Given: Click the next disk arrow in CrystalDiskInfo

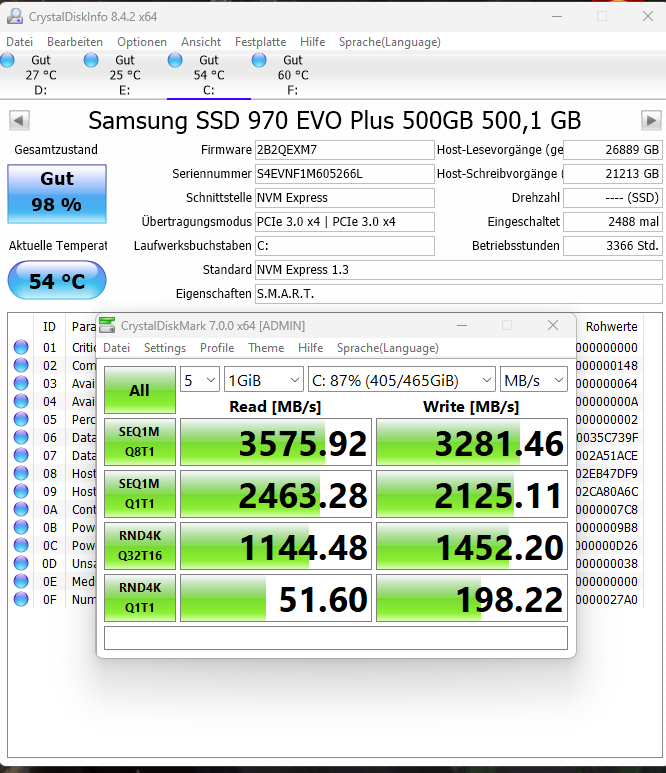Looking at the screenshot, I should [651, 121].
